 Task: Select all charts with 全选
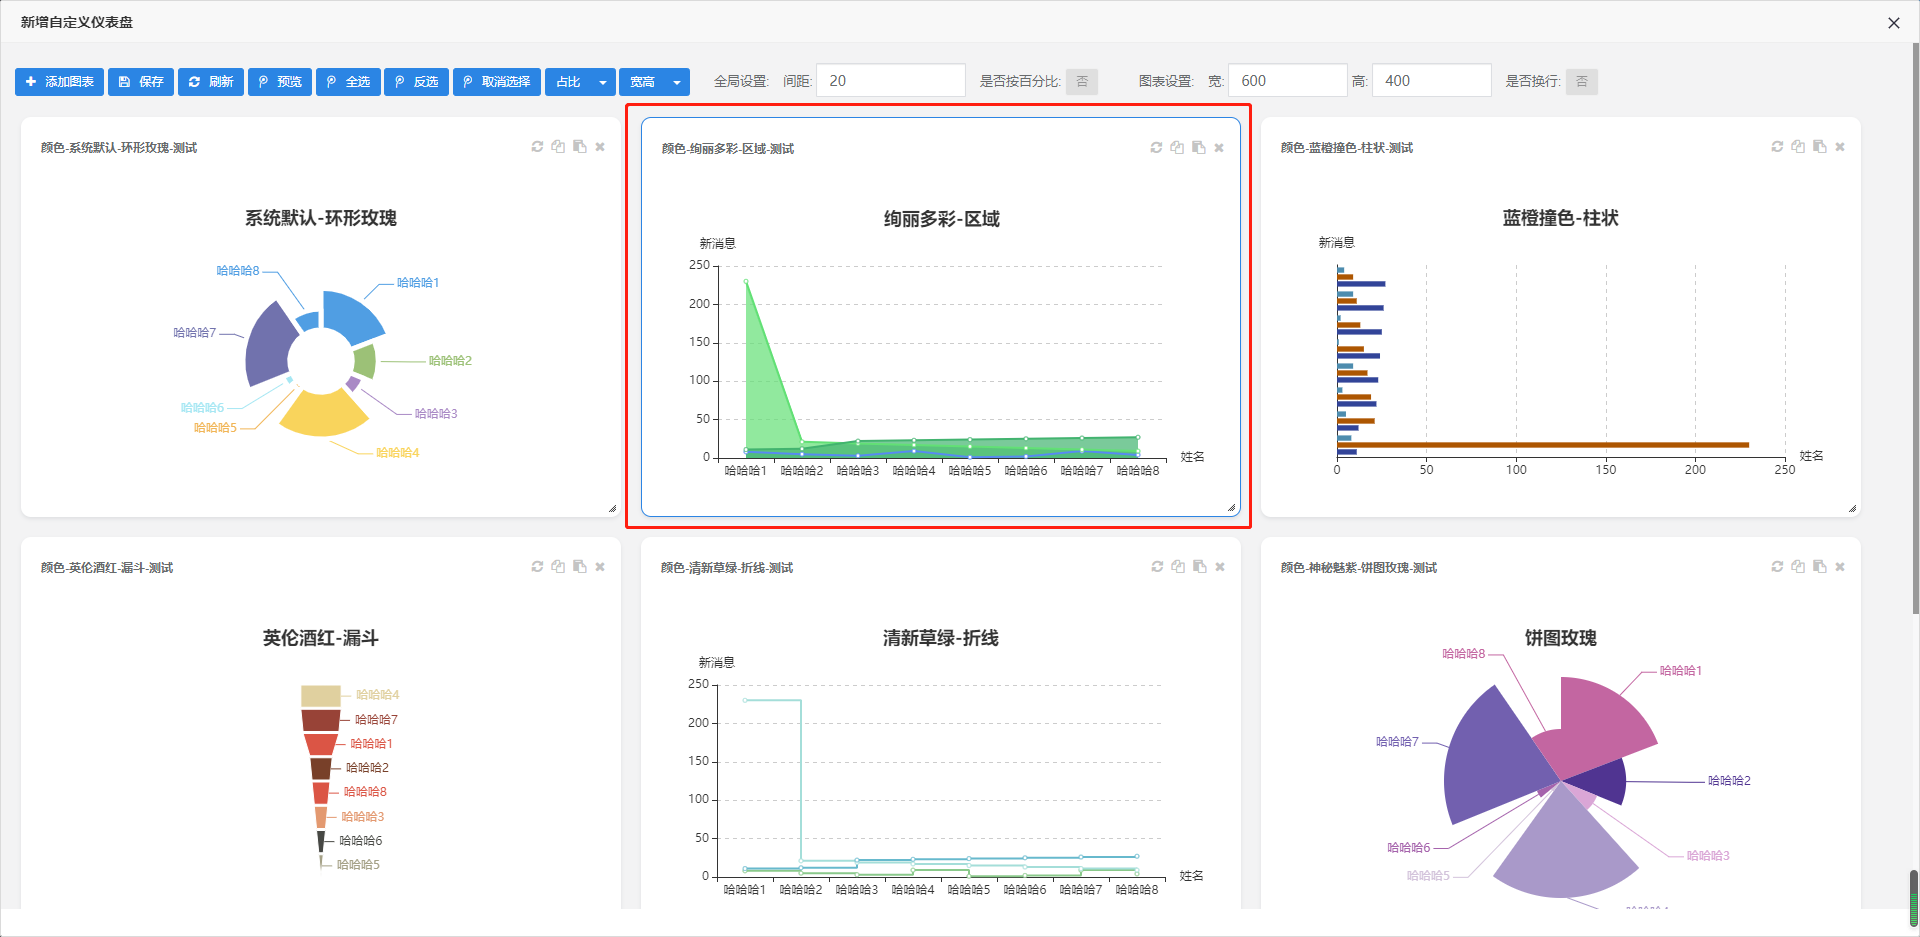click(348, 82)
